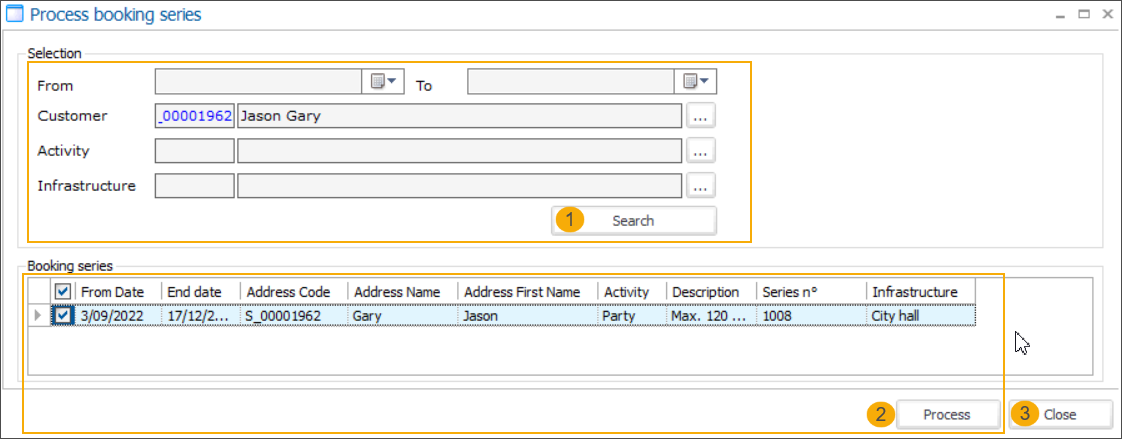
Task: Open the Customer lookup ellipsis button
Action: click(x=701, y=116)
